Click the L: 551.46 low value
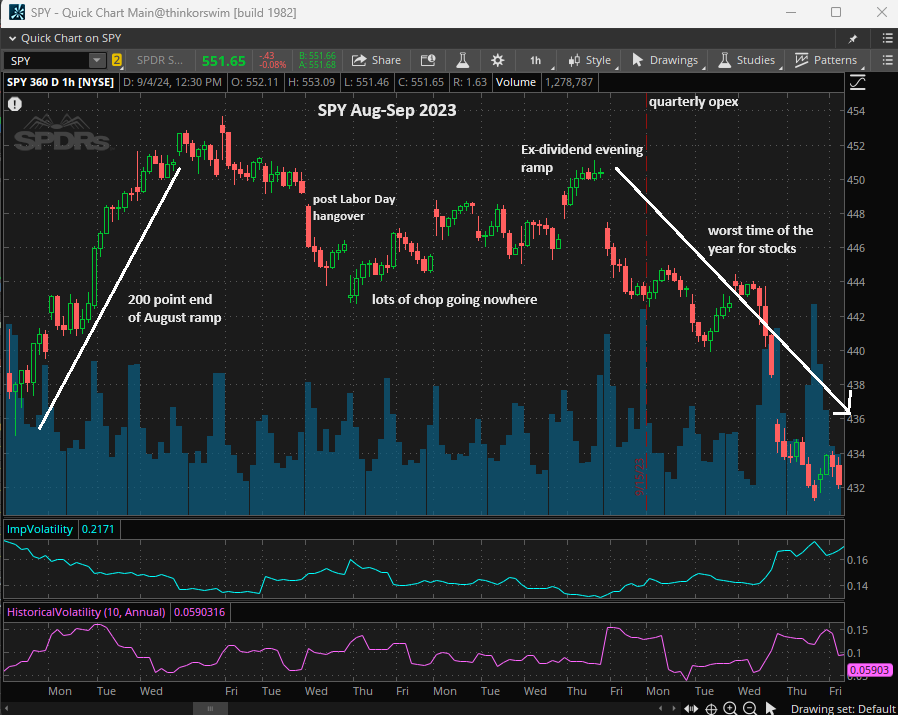 (367, 82)
